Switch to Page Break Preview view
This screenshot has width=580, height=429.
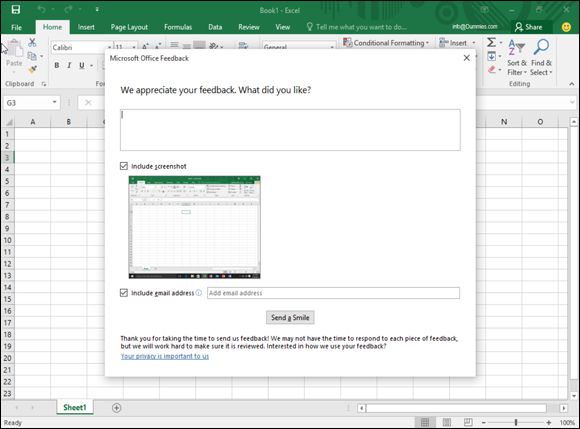pos(468,422)
